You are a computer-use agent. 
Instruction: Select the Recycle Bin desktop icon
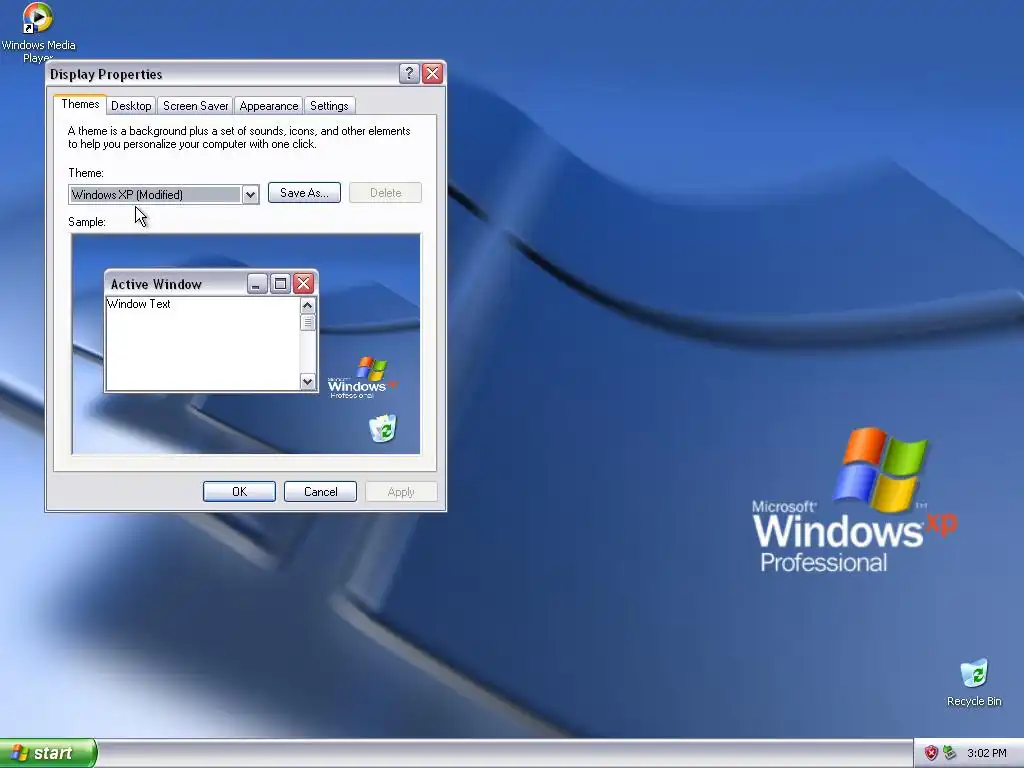(974, 682)
